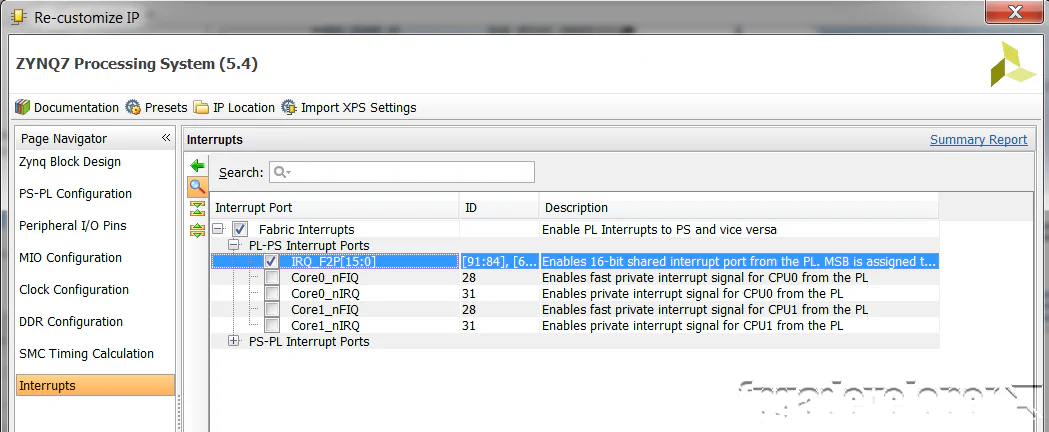
Task: Open PS-PL Configuration page
Action: click(76, 194)
